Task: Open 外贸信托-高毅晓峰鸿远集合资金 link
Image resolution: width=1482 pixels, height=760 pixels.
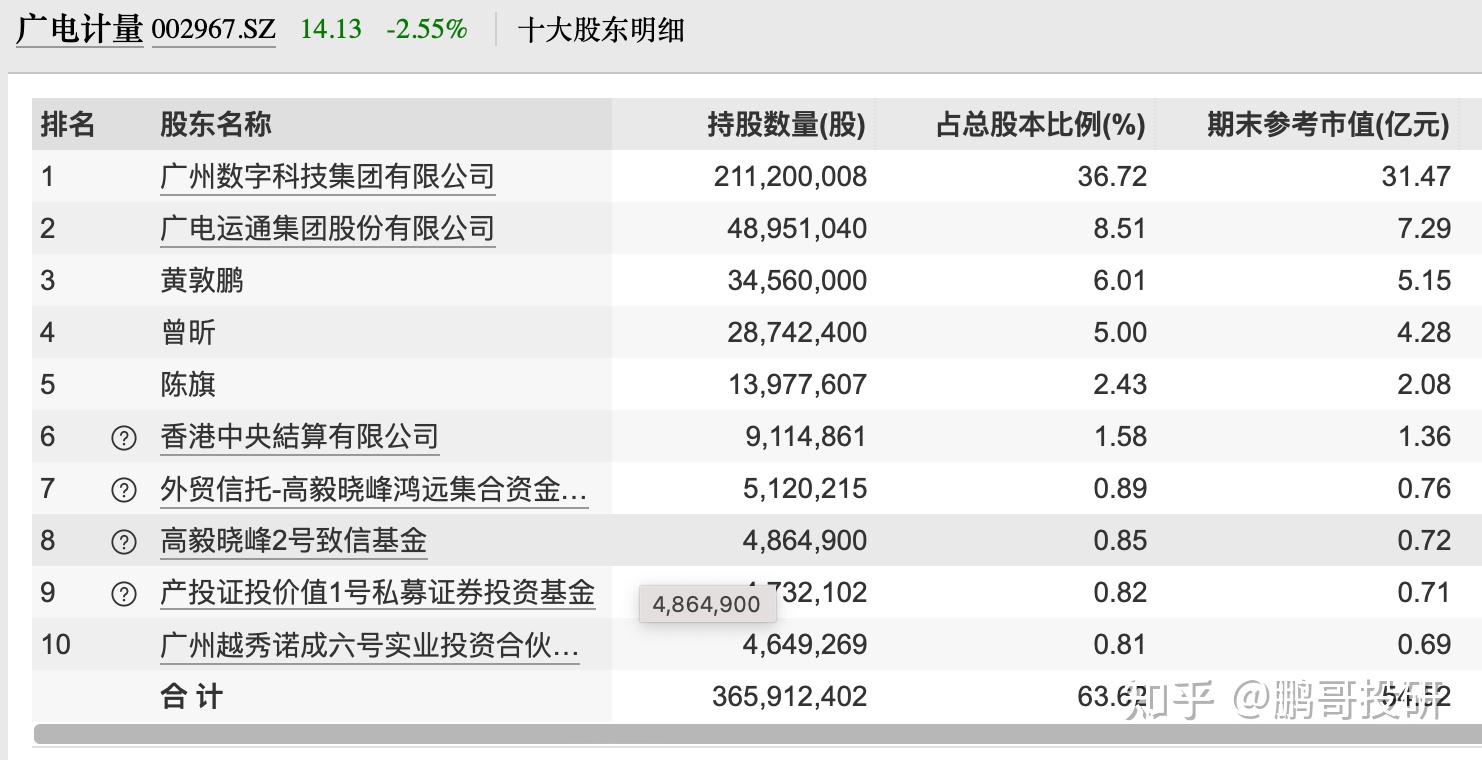Action: coord(374,489)
